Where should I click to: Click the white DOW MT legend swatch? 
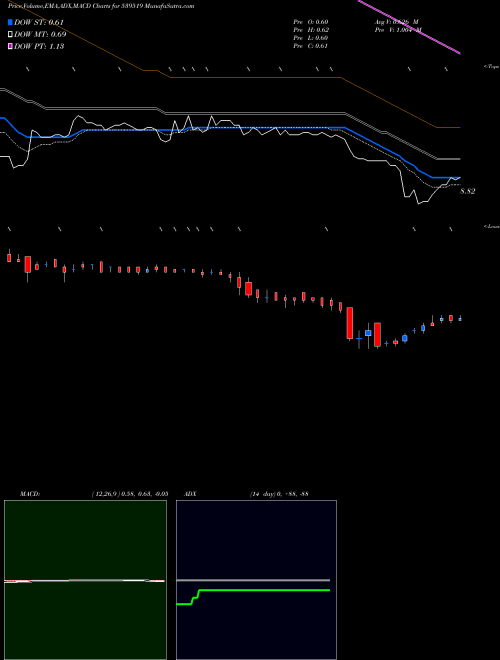10,35
